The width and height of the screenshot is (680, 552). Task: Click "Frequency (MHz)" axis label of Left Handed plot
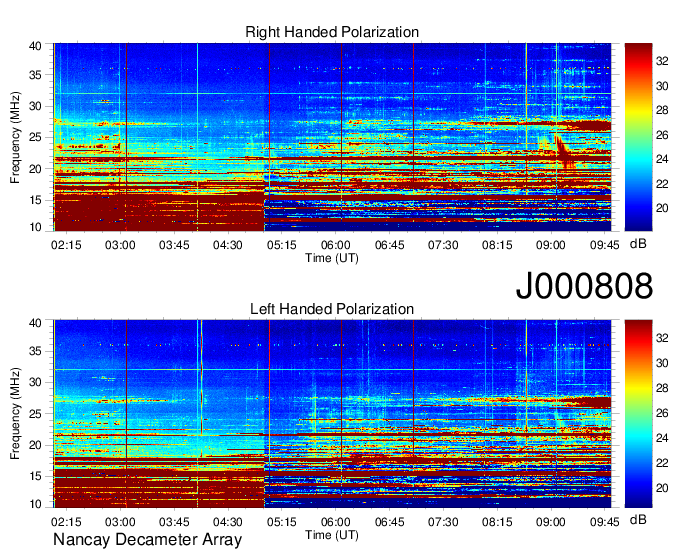15,414
